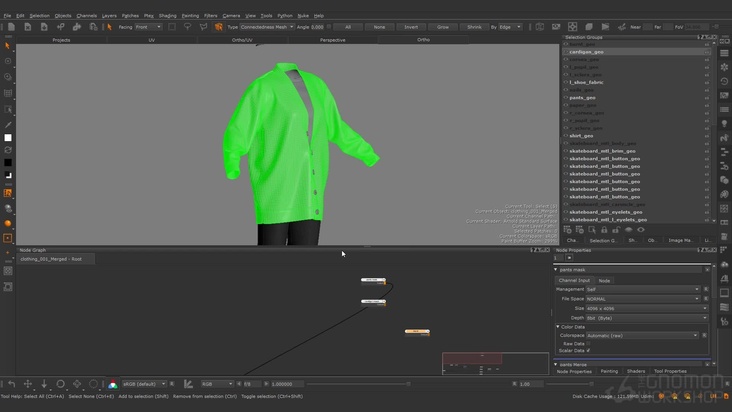Toggle visibility eye of cardigan_geo

click(566, 52)
